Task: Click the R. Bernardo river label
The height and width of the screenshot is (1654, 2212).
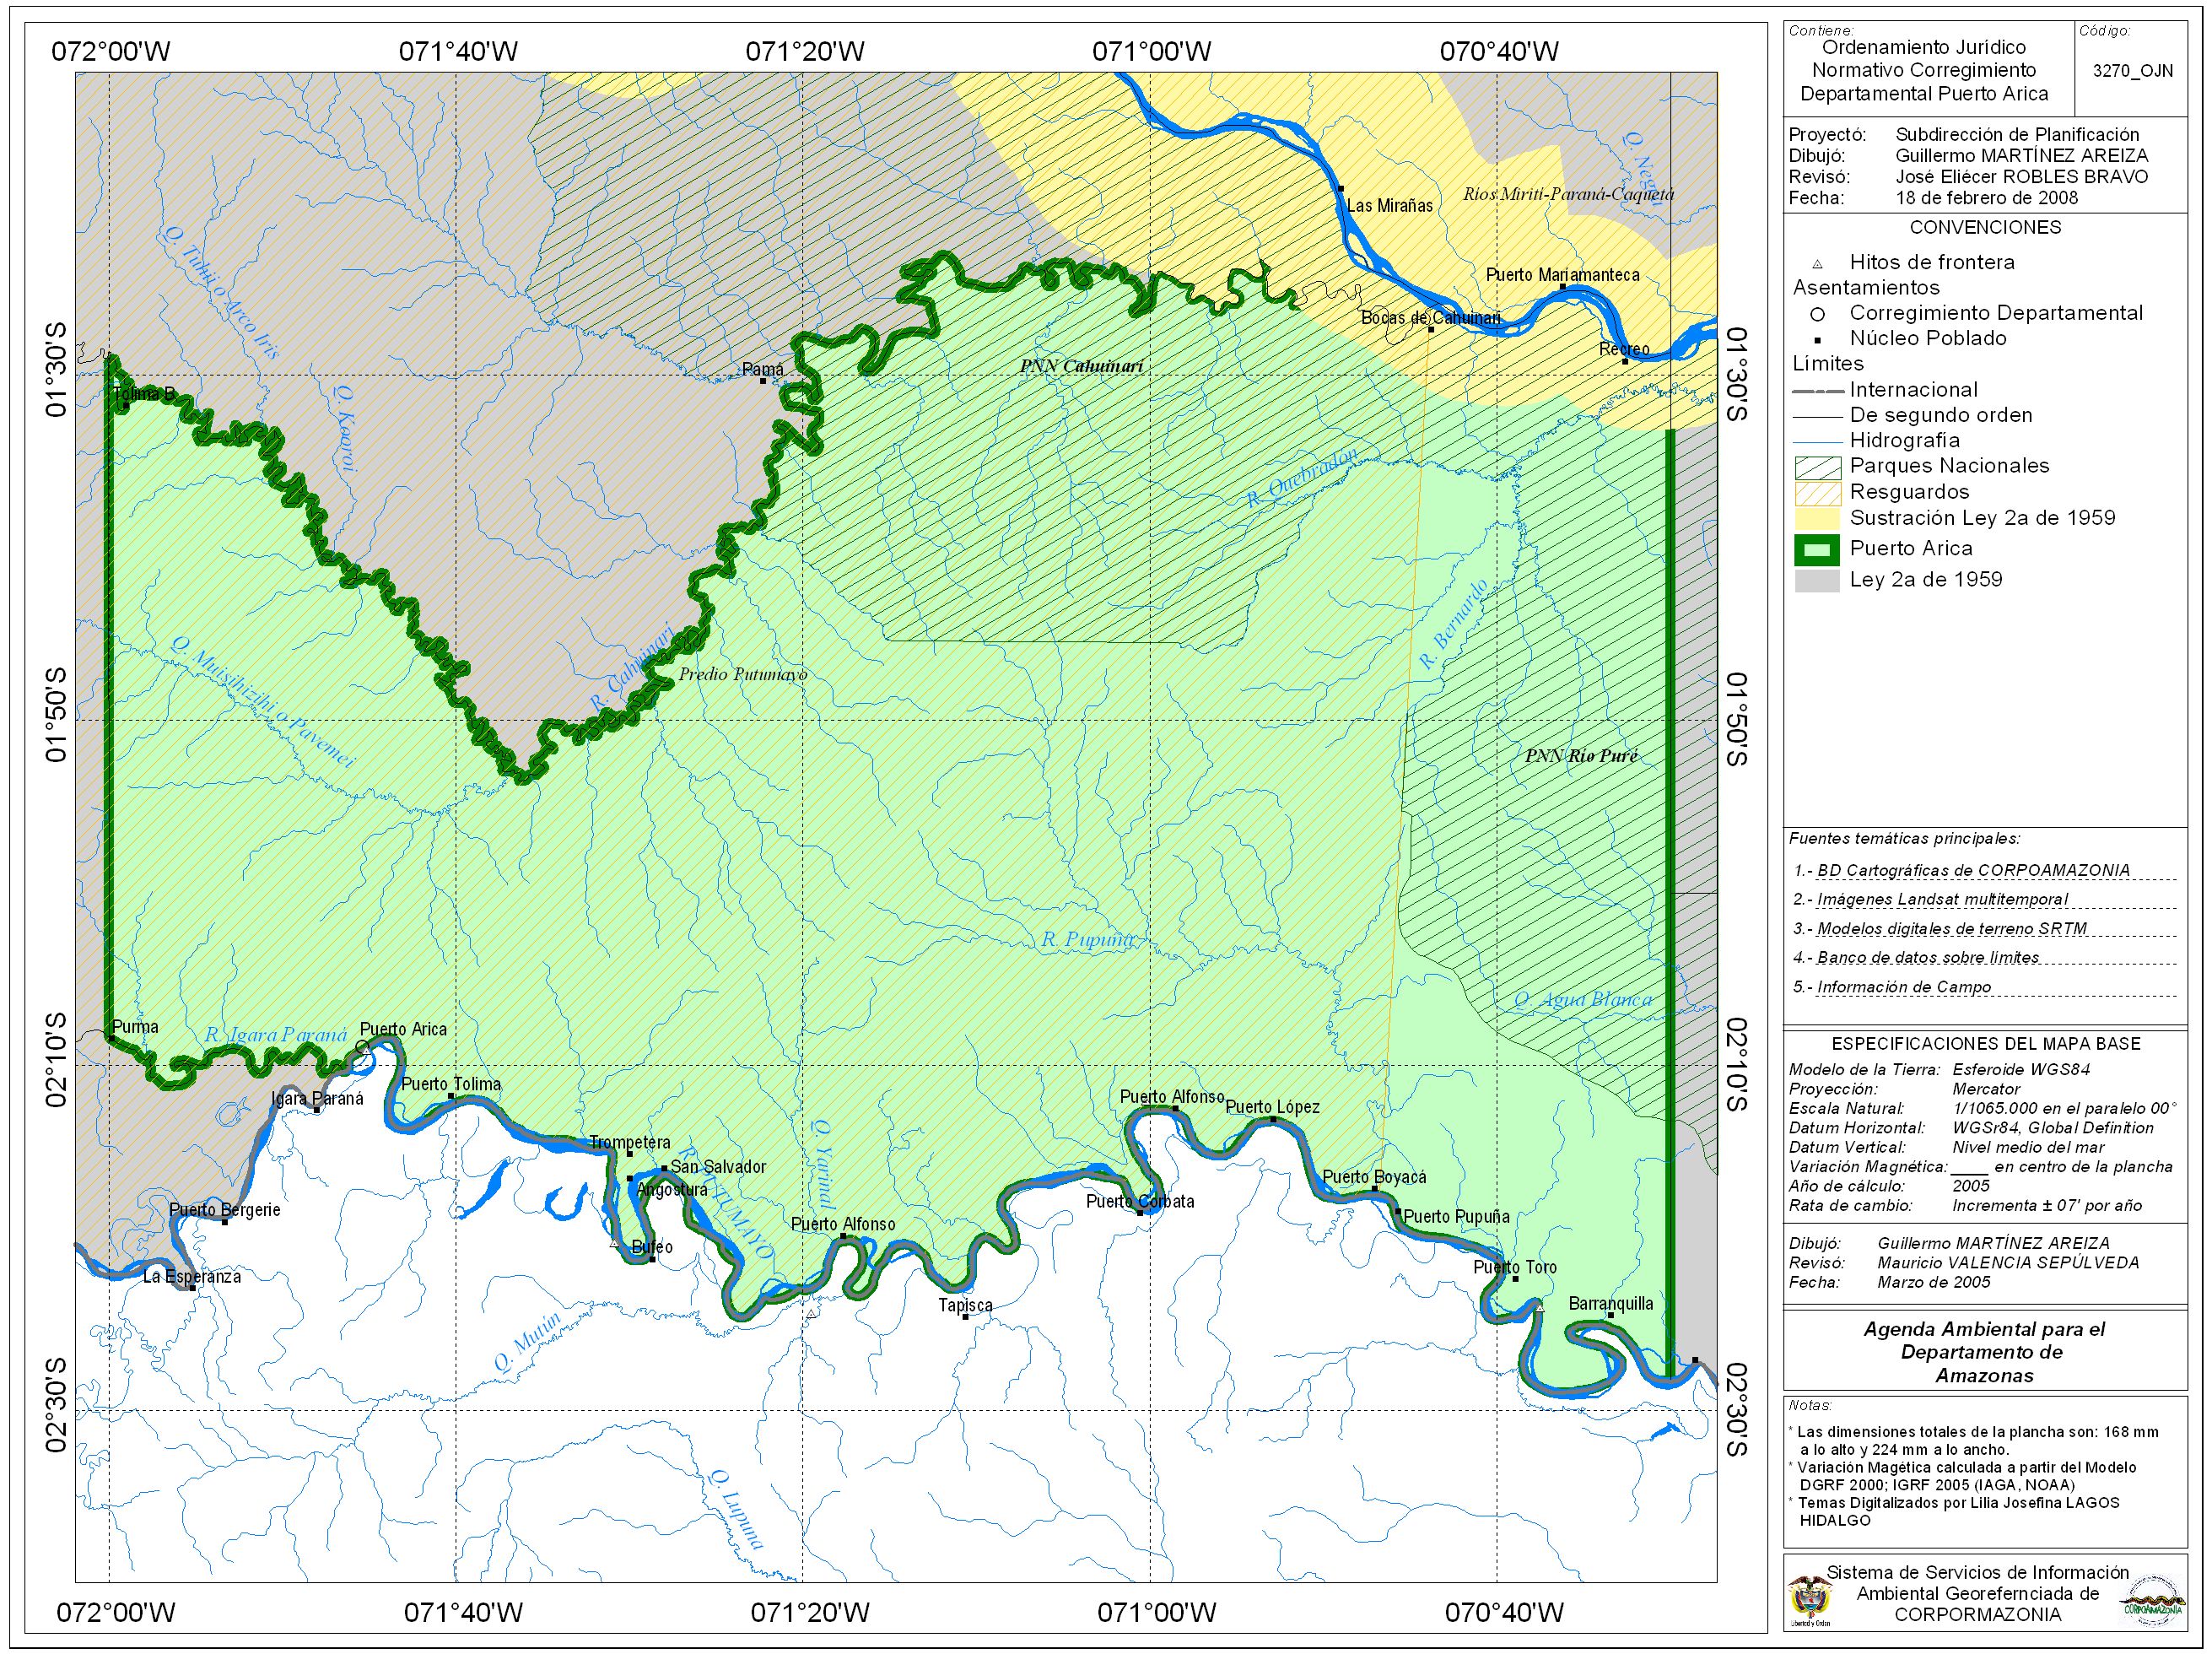Action: 1454,624
